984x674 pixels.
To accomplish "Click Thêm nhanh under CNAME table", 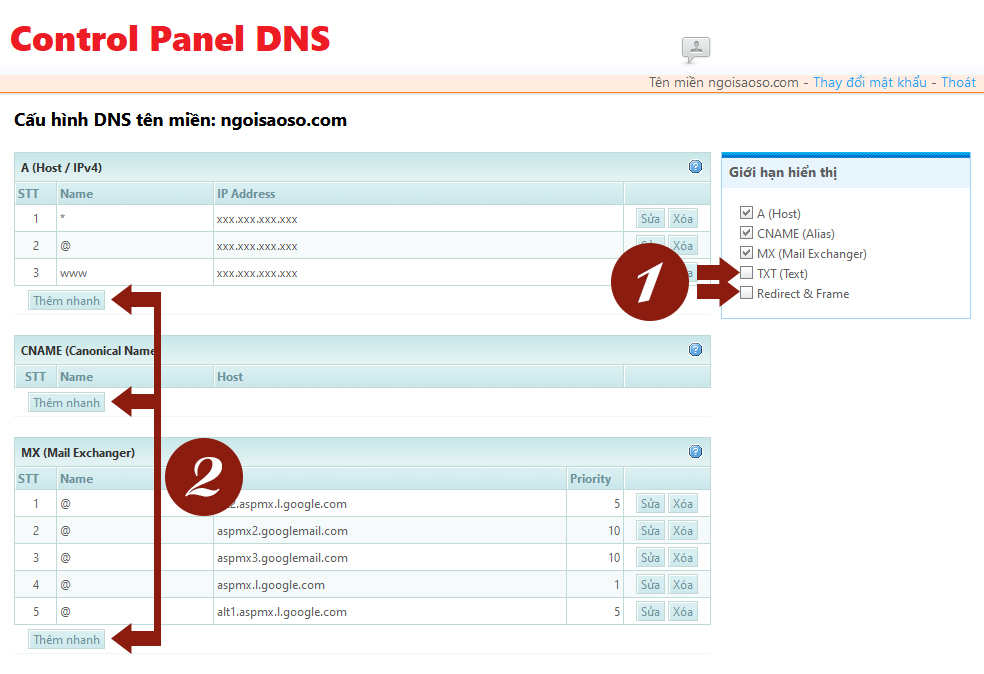I will click(x=66, y=403).
